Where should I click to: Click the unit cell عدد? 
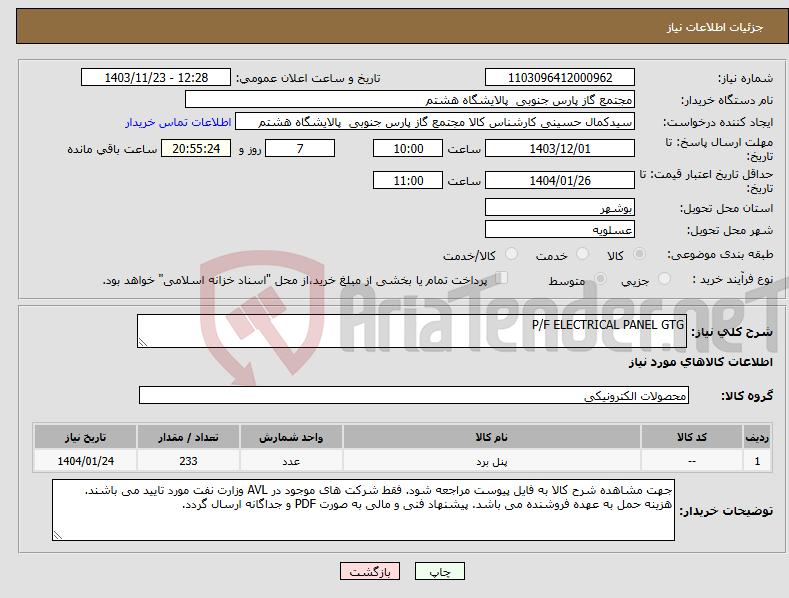pyautogui.click(x=291, y=461)
